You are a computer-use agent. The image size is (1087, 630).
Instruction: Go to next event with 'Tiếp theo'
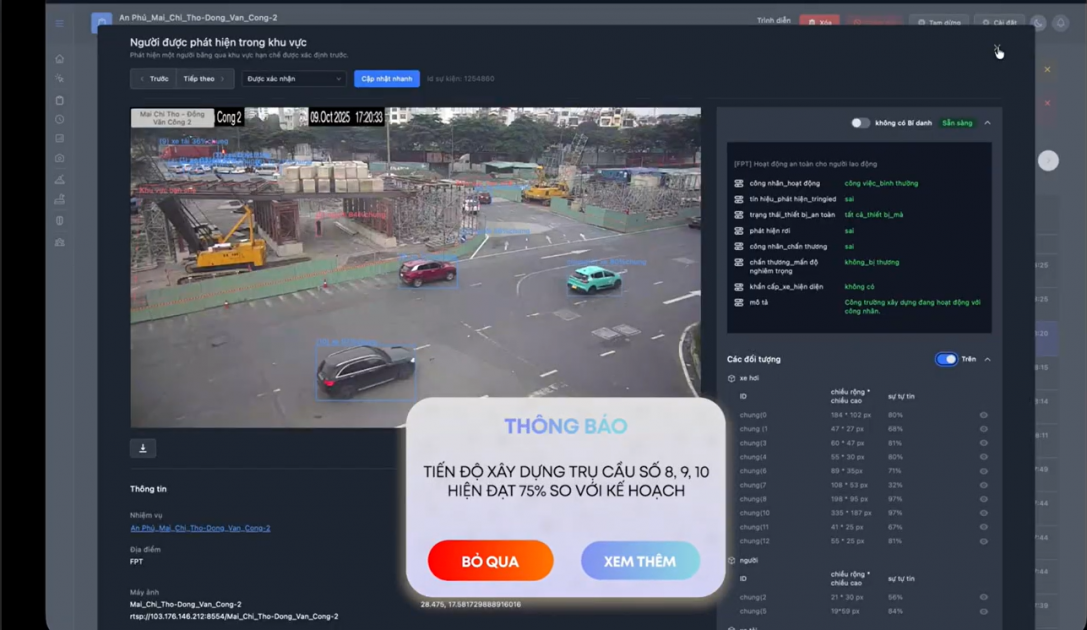coord(204,79)
